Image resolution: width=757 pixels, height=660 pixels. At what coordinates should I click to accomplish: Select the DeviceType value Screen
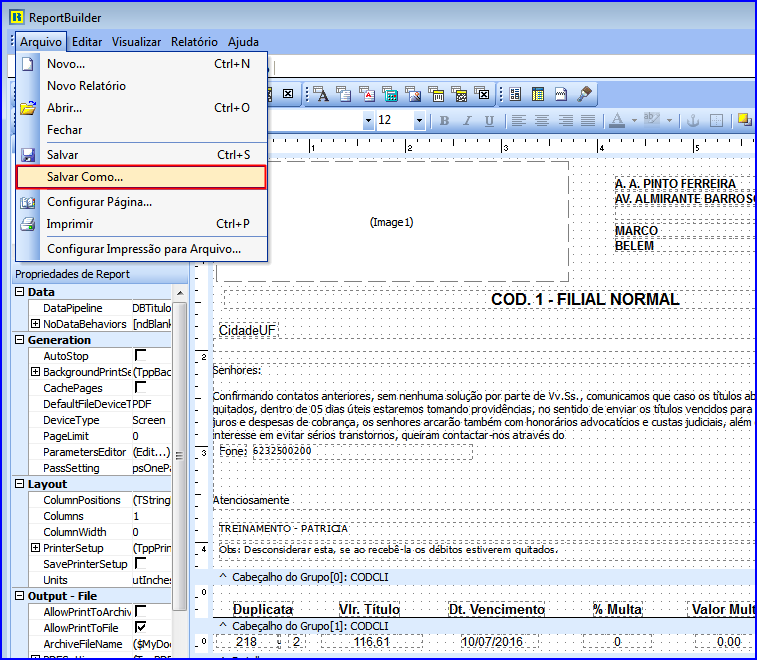pos(151,420)
